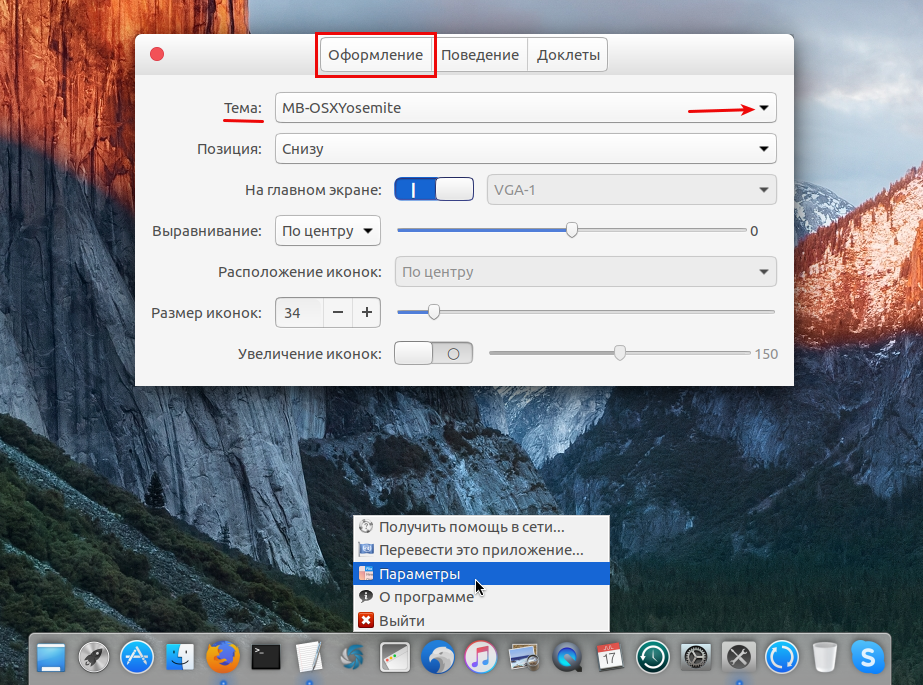Click the blue swirl shutter icon in dock
This screenshot has width=923, height=685.
click(x=352, y=657)
